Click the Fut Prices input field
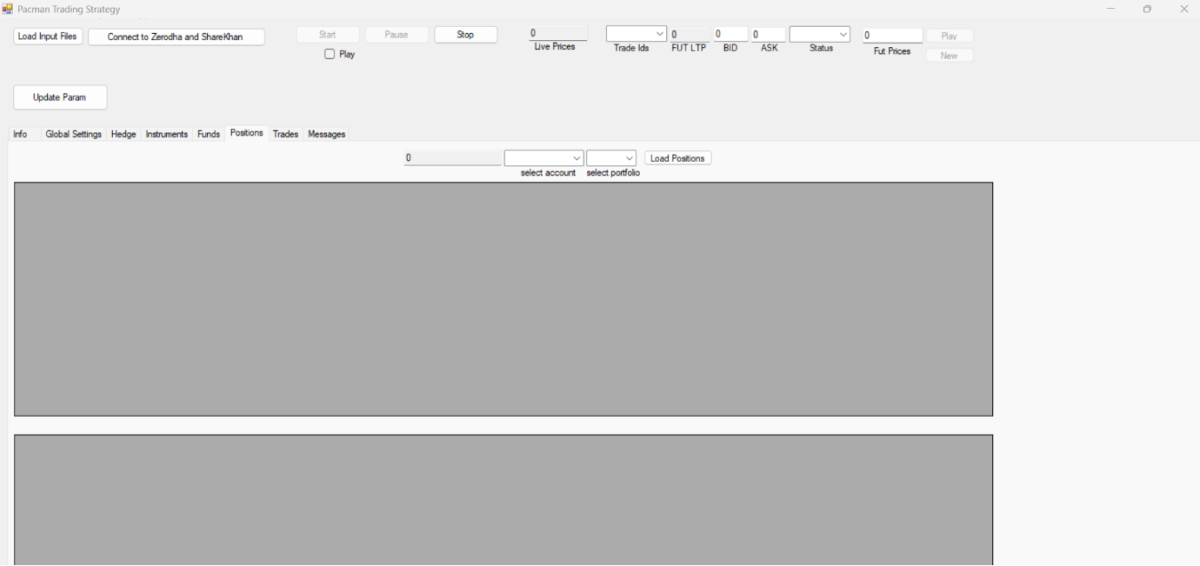1200x566 pixels. click(x=892, y=35)
